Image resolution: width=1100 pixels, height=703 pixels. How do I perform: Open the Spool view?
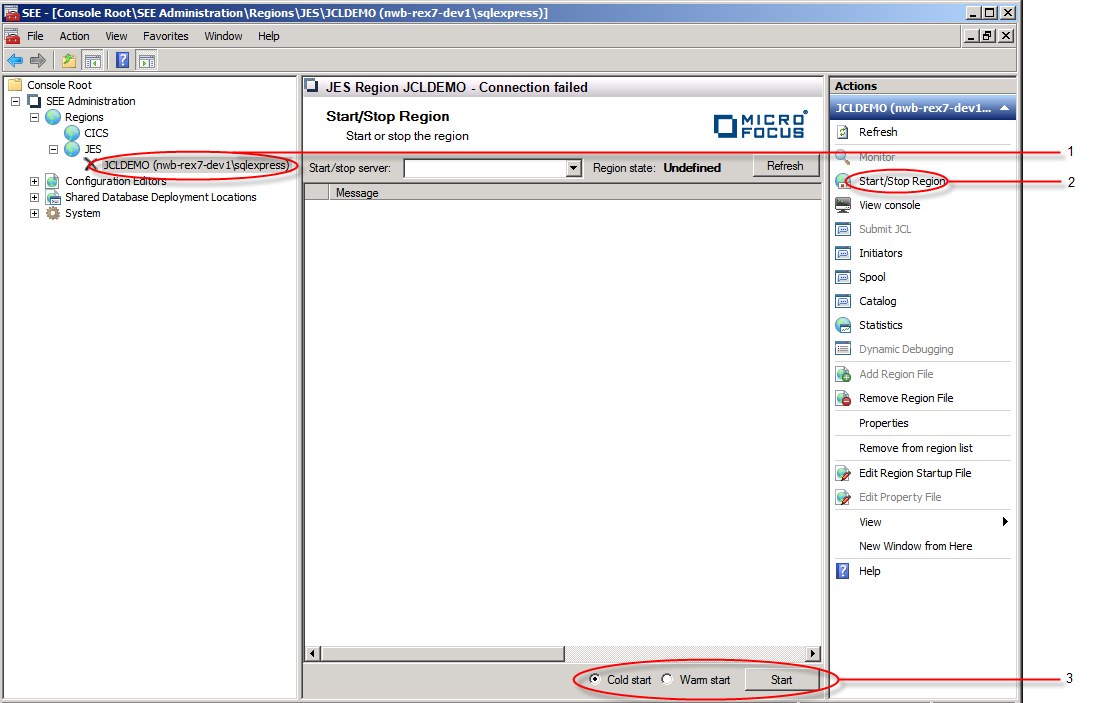click(x=872, y=277)
